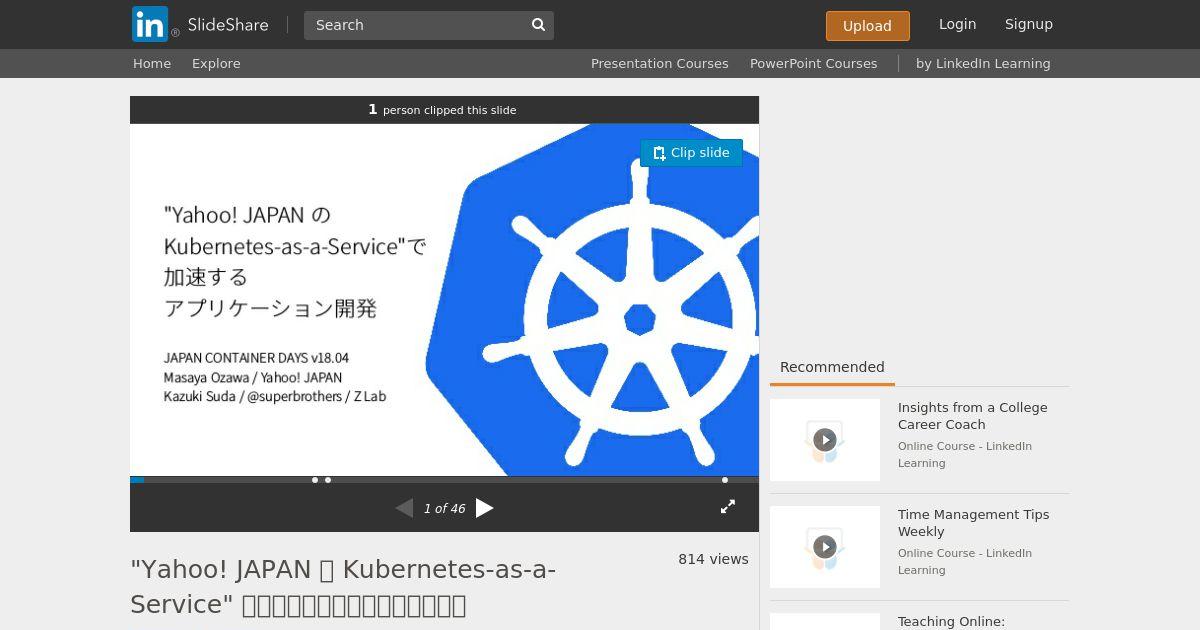Screen dimensions: 1200x630
Task: Click the search magnifier icon
Action: point(538,25)
